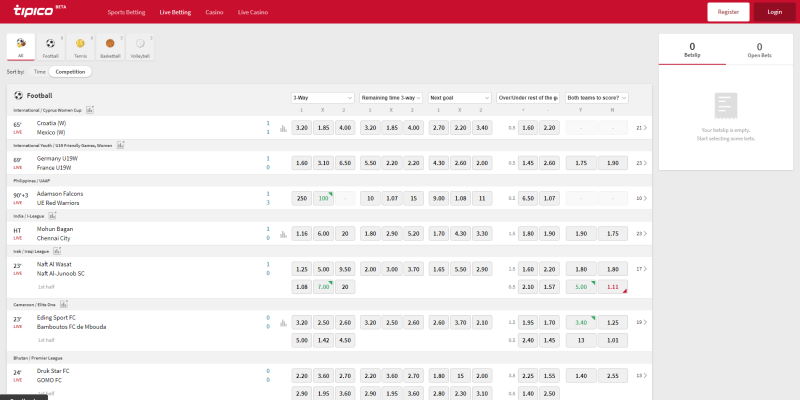The image size is (800, 400).
Task: Open Bamboutos FC de Mbouda match
Action: [71, 327]
